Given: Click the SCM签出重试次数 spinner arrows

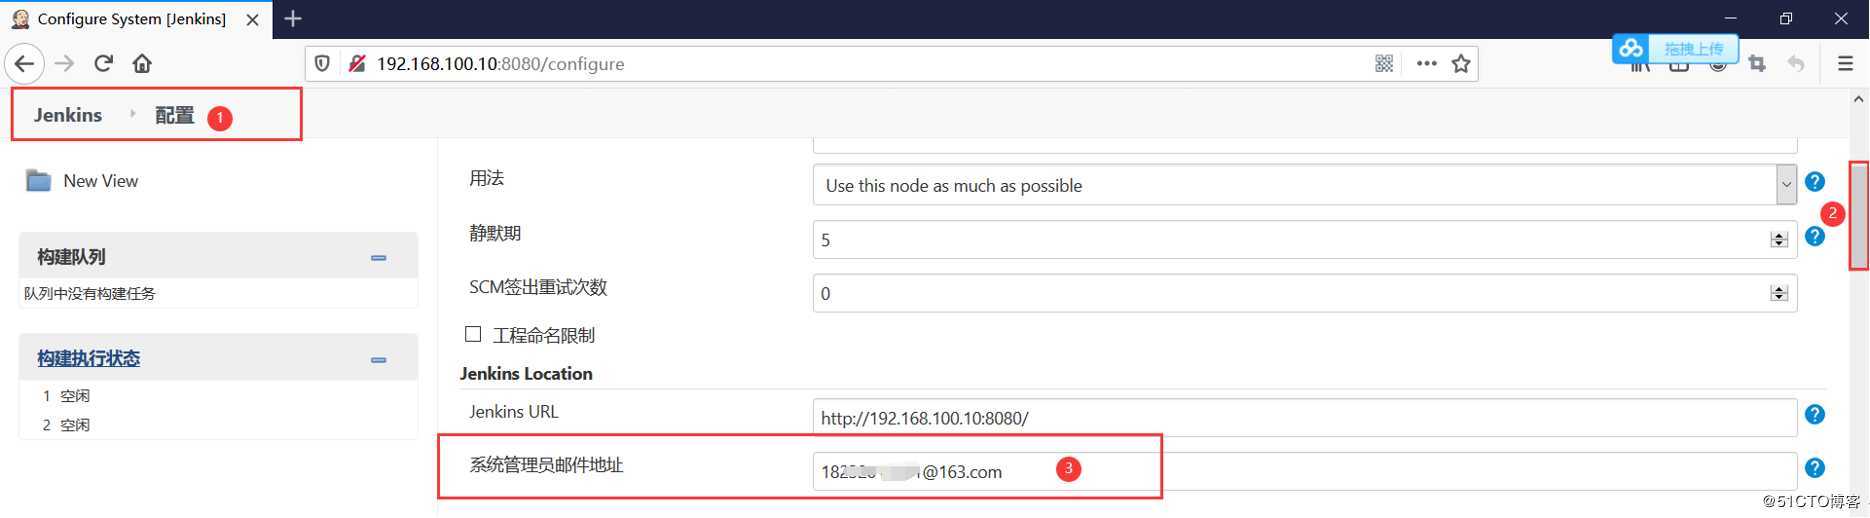Looking at the screenshot, I should (1778, 293).
